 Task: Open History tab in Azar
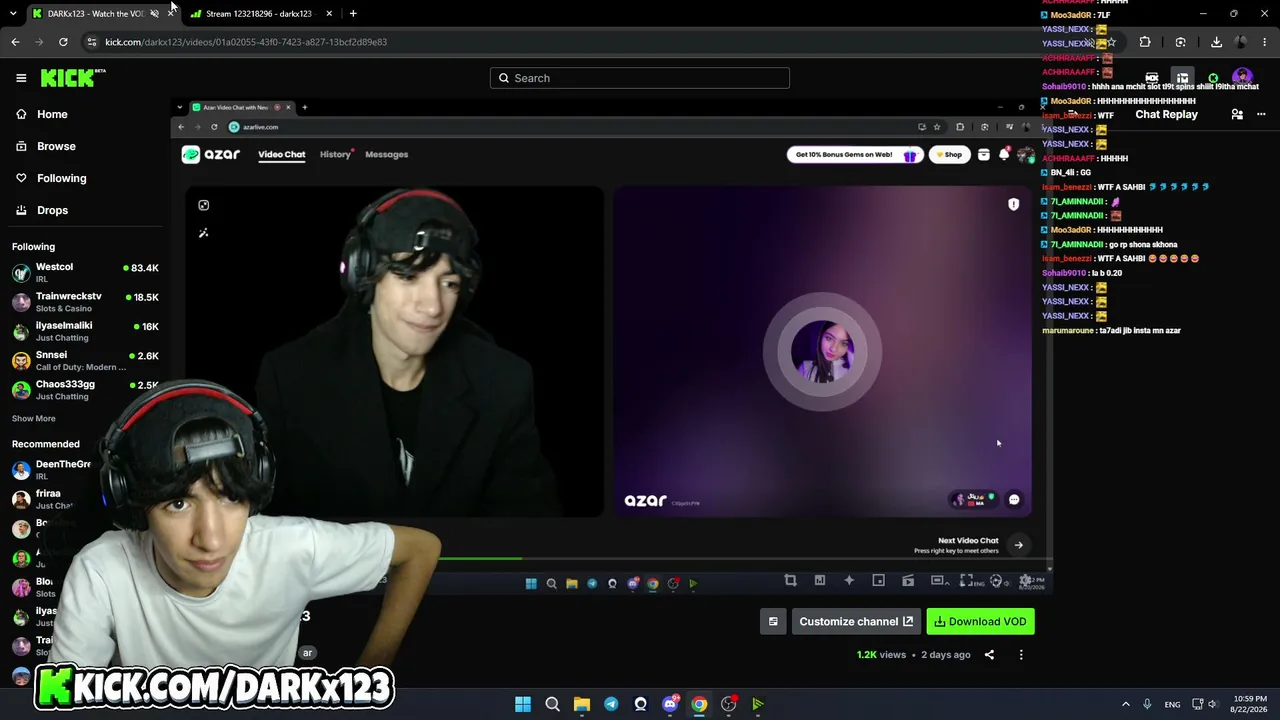pos(335,154)
